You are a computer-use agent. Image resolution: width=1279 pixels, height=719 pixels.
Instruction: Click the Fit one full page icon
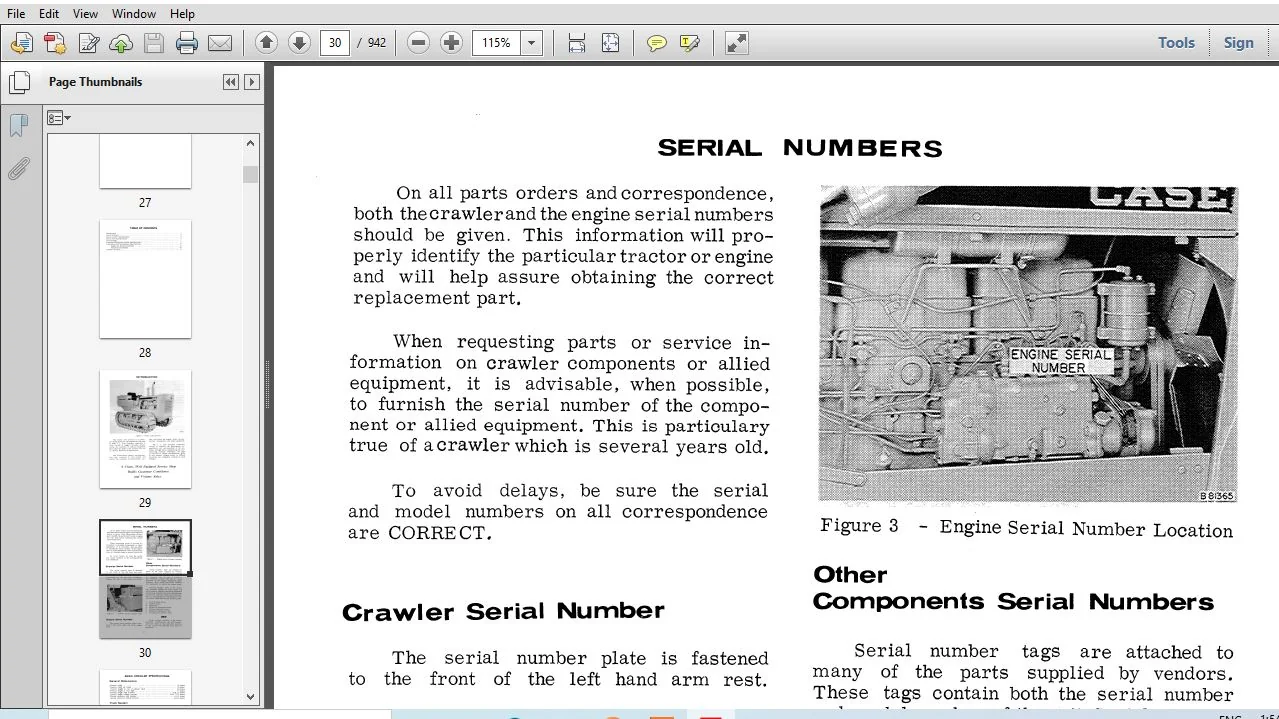(x=610, y=43)
